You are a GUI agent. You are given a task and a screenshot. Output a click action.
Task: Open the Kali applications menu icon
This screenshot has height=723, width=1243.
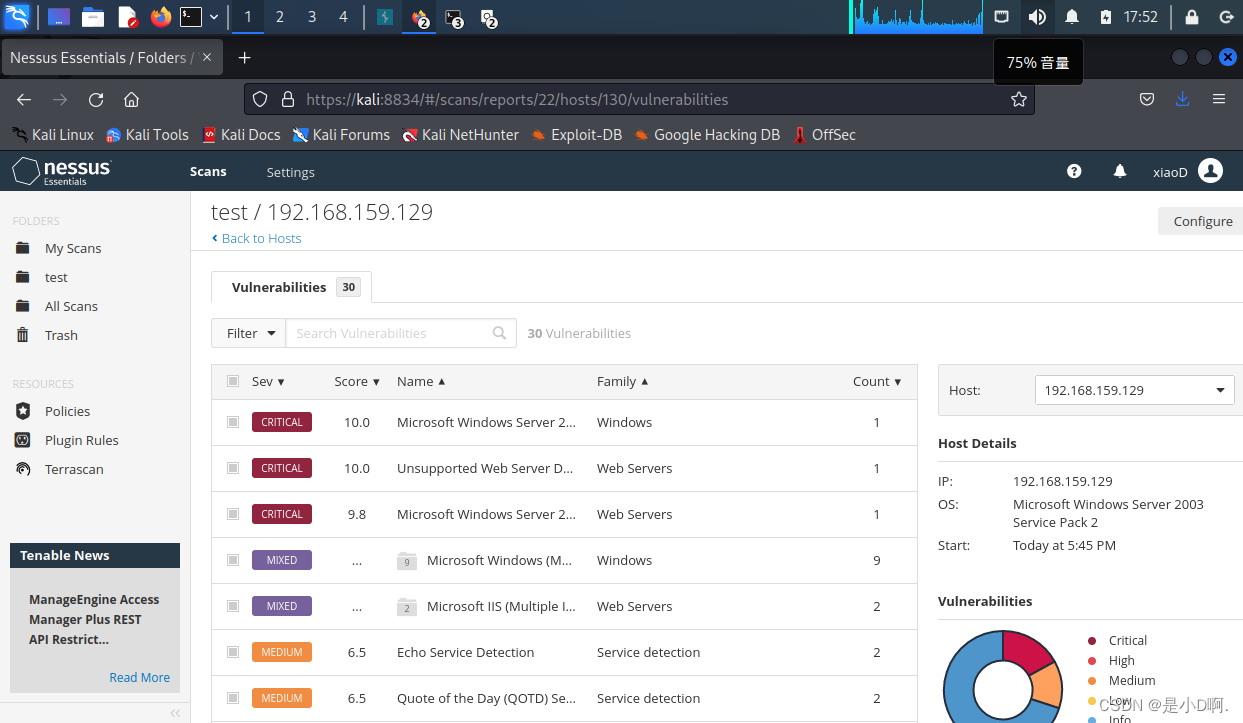[x=17, y=17]
